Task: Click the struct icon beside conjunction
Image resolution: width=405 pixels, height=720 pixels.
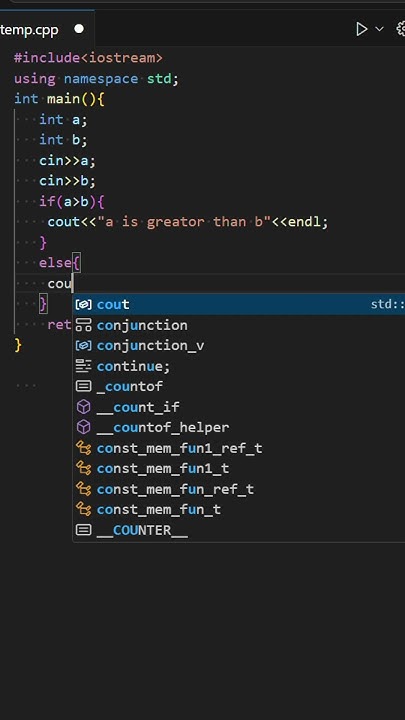Action: point(83,325)
